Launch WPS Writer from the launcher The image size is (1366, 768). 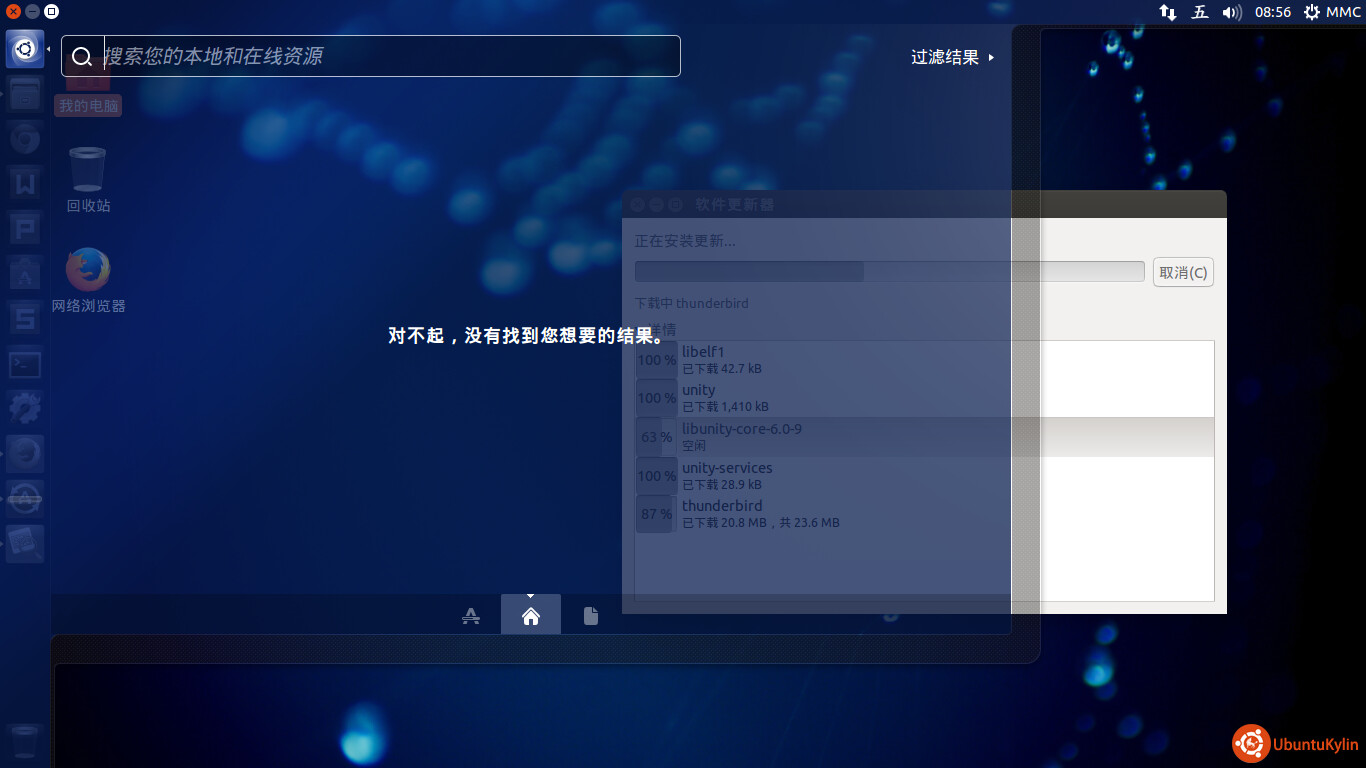coord(25,183)
